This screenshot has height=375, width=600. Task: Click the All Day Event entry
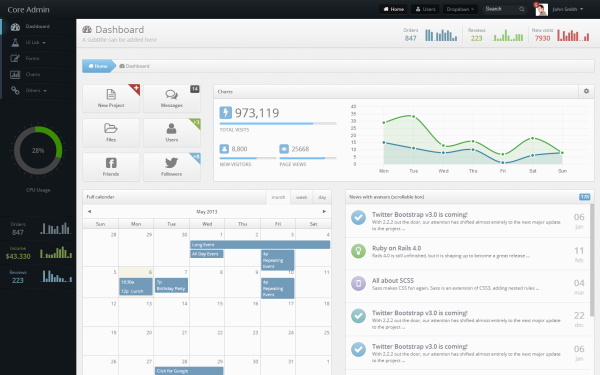tap(207, 254)
